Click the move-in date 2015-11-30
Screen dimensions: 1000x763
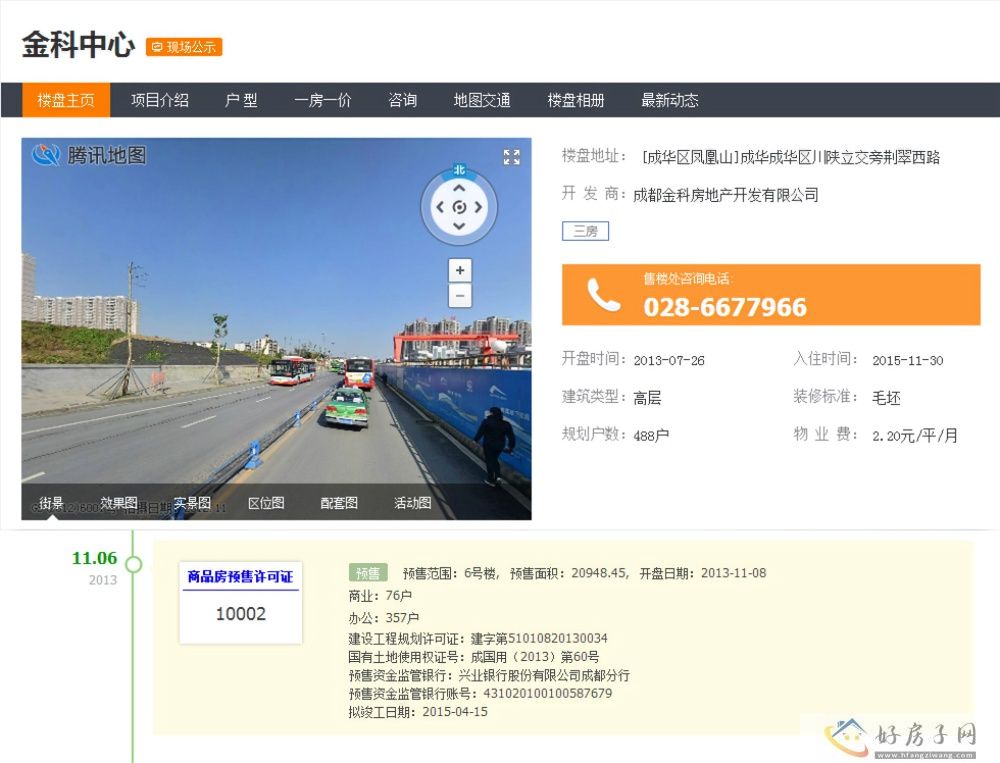[x=908, y=360]
